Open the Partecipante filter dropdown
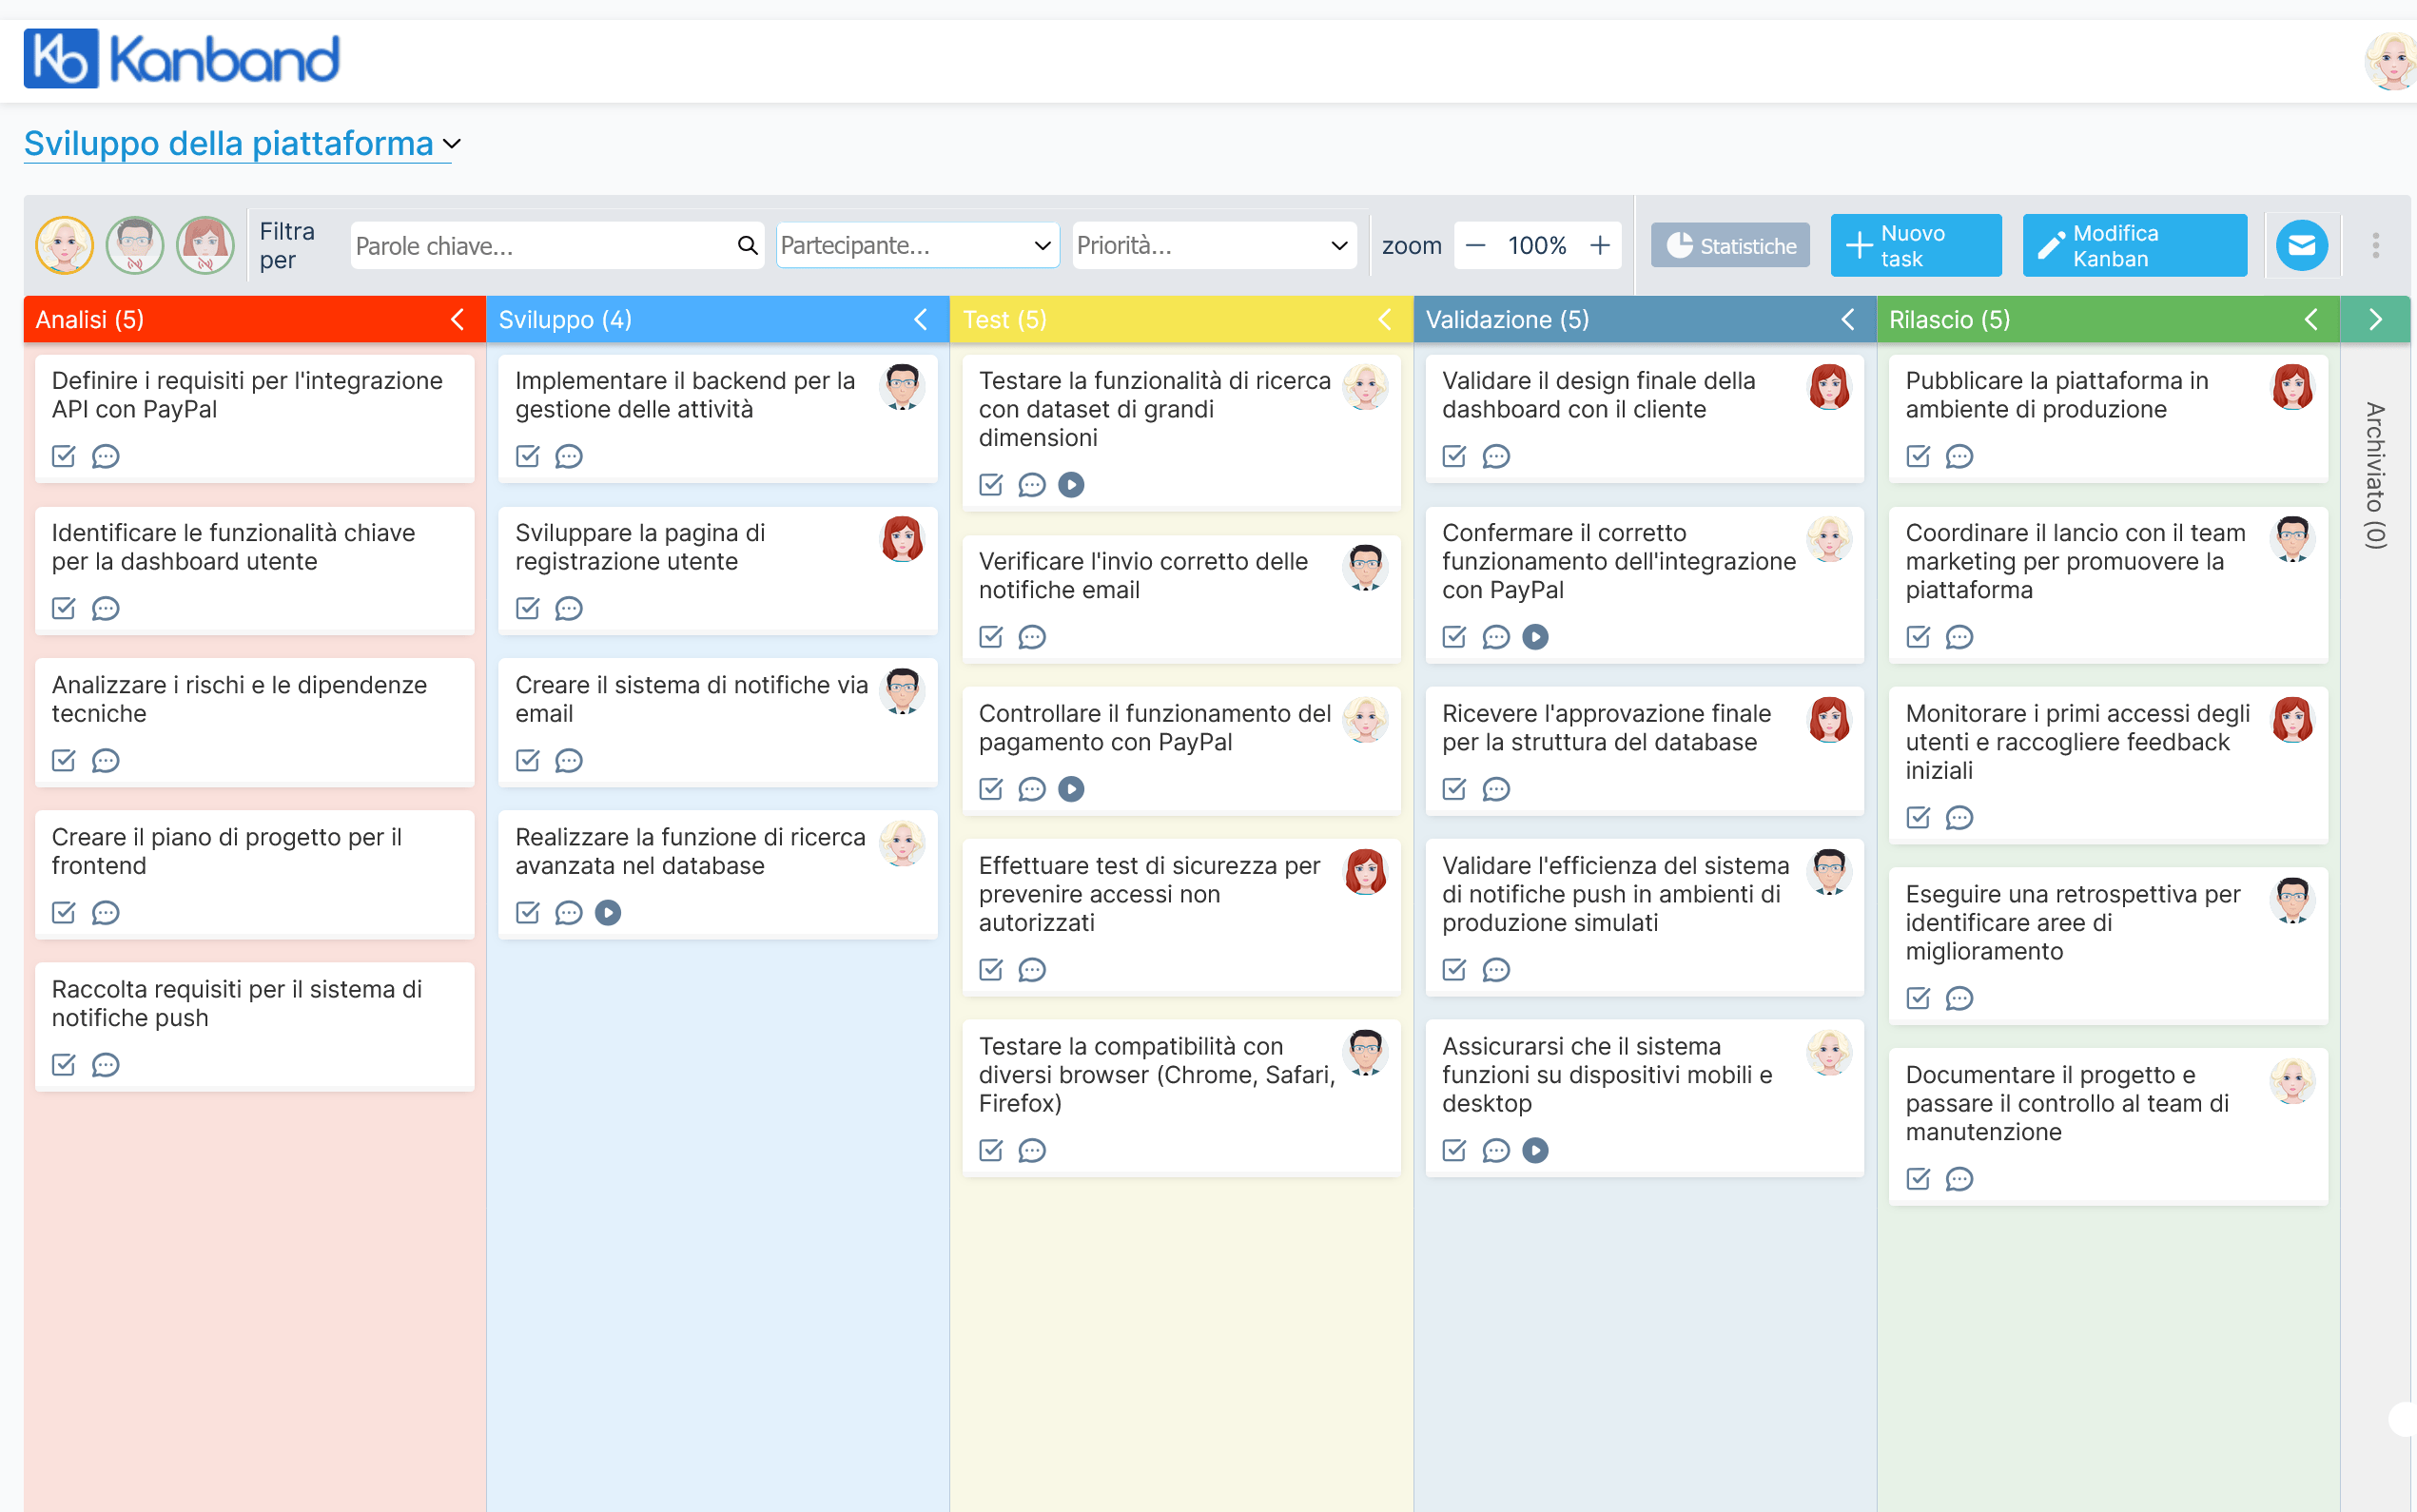 [916, 245]
